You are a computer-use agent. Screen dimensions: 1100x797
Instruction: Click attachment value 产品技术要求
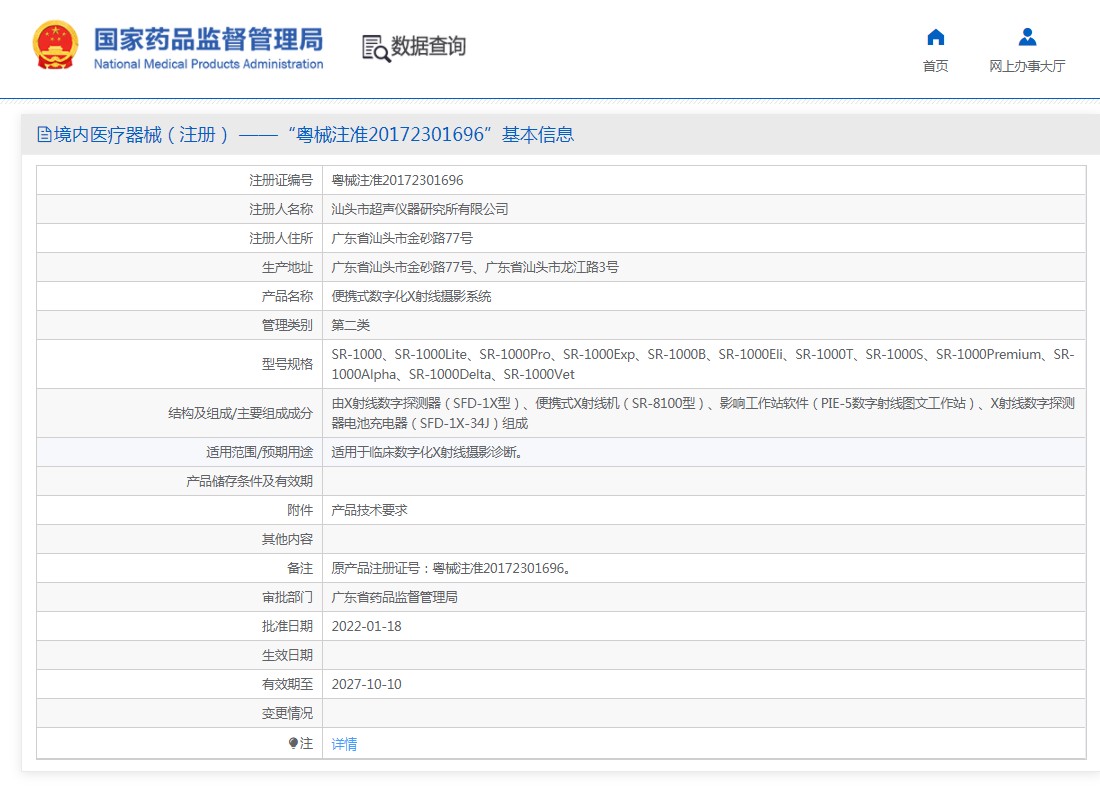[369, 510]
